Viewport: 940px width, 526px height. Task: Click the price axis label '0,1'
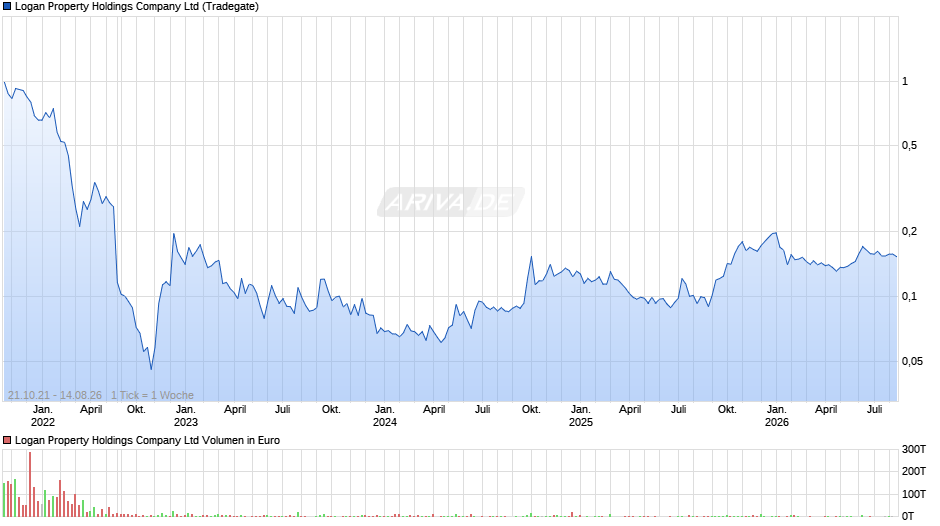[909, 296]
